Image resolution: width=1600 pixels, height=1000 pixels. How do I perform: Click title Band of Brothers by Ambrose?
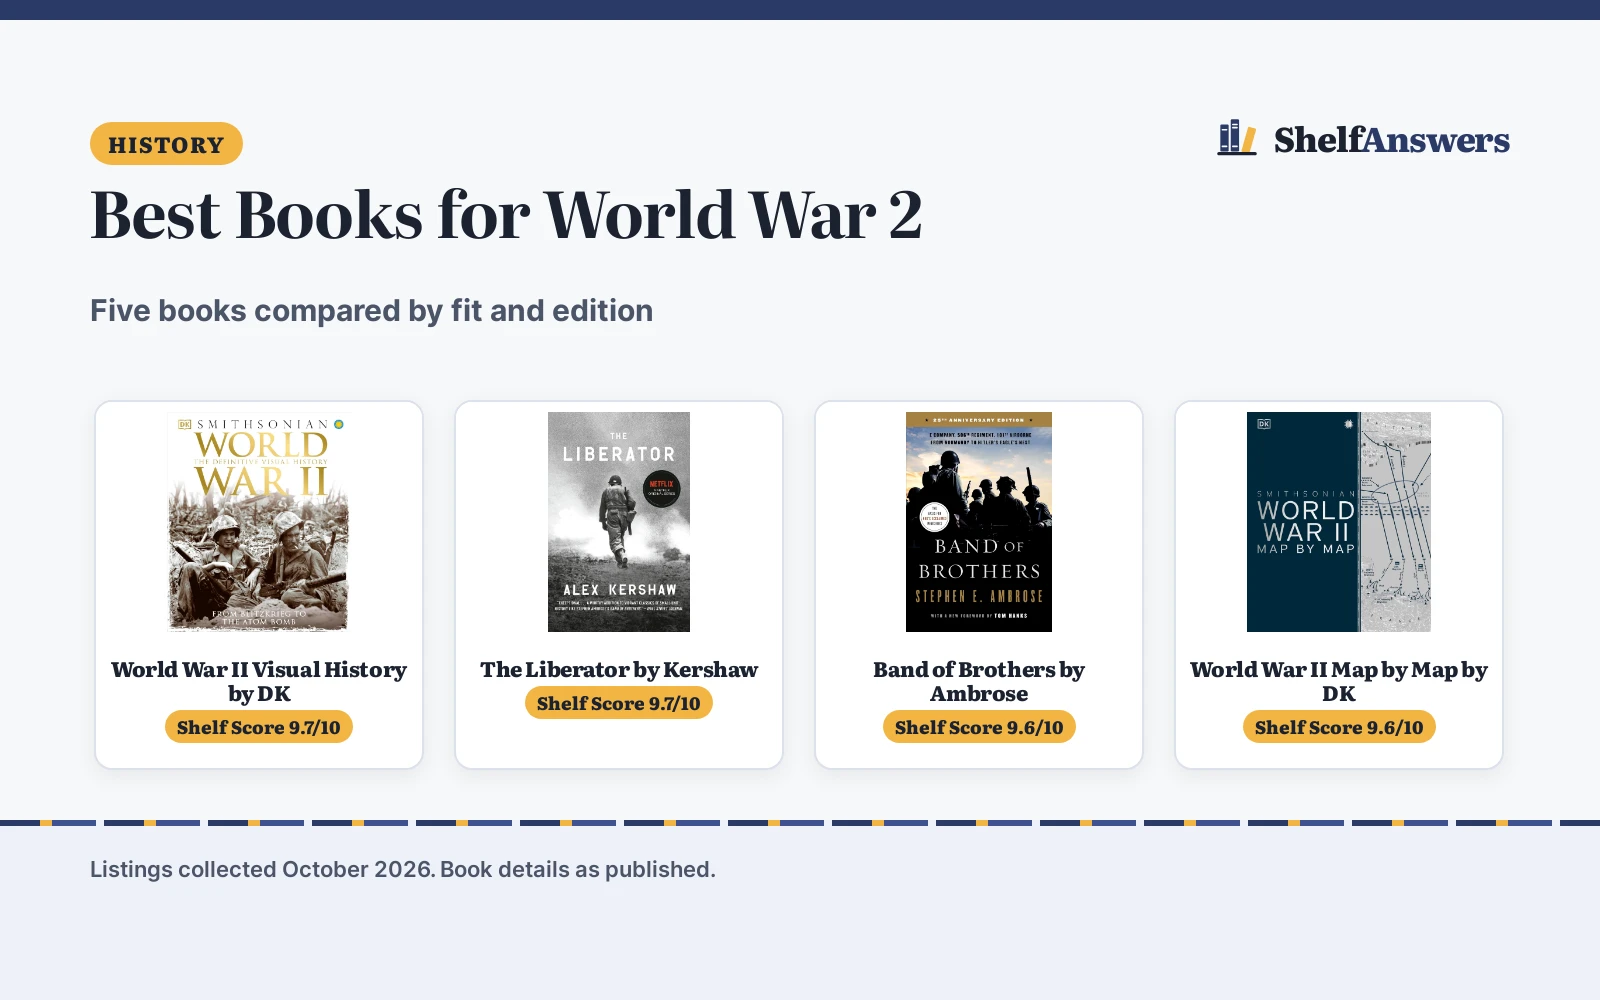click(979, 681)
